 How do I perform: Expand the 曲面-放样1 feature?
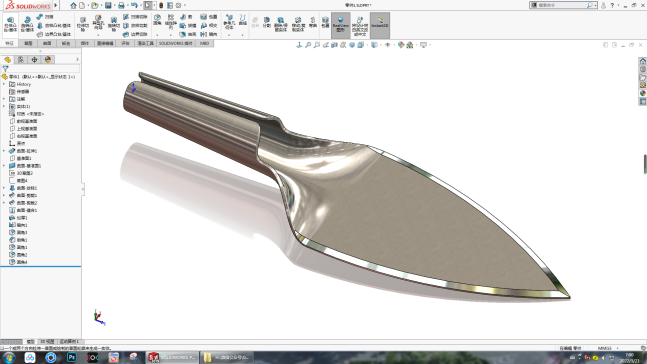(4, 188)
